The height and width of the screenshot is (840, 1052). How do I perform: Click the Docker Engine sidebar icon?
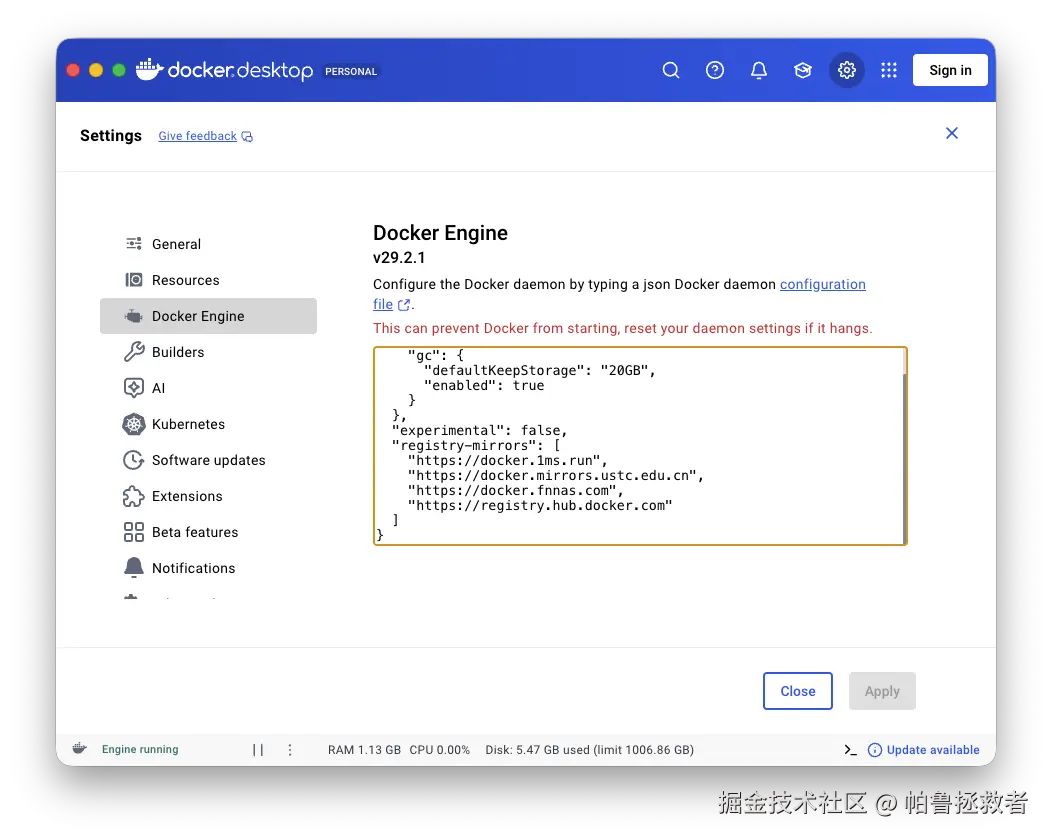tap(134, 316)
